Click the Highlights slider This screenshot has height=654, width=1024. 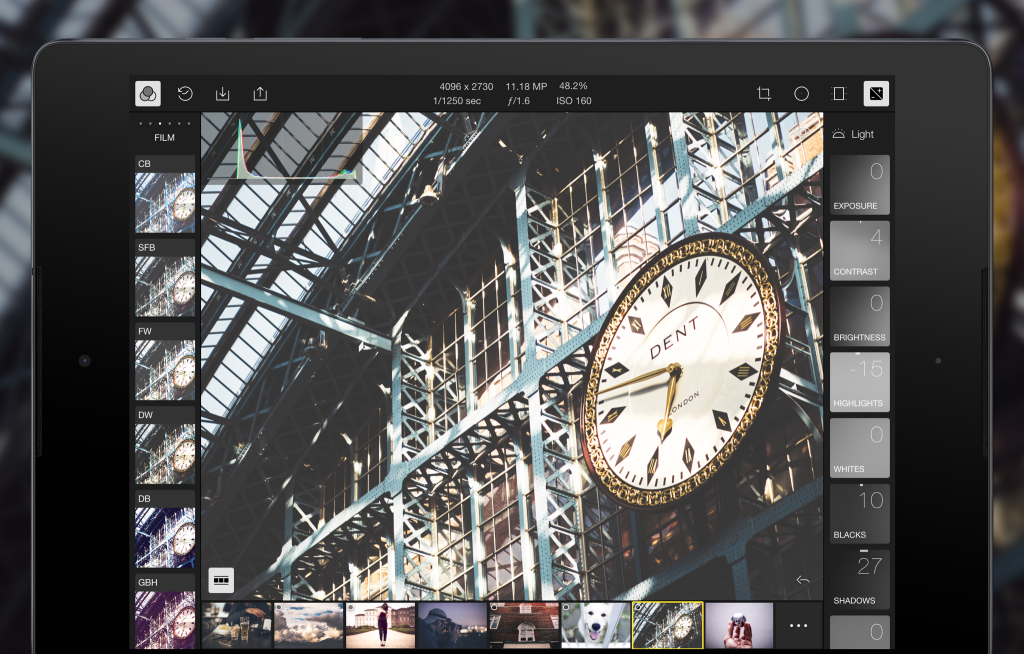(859, 382)
